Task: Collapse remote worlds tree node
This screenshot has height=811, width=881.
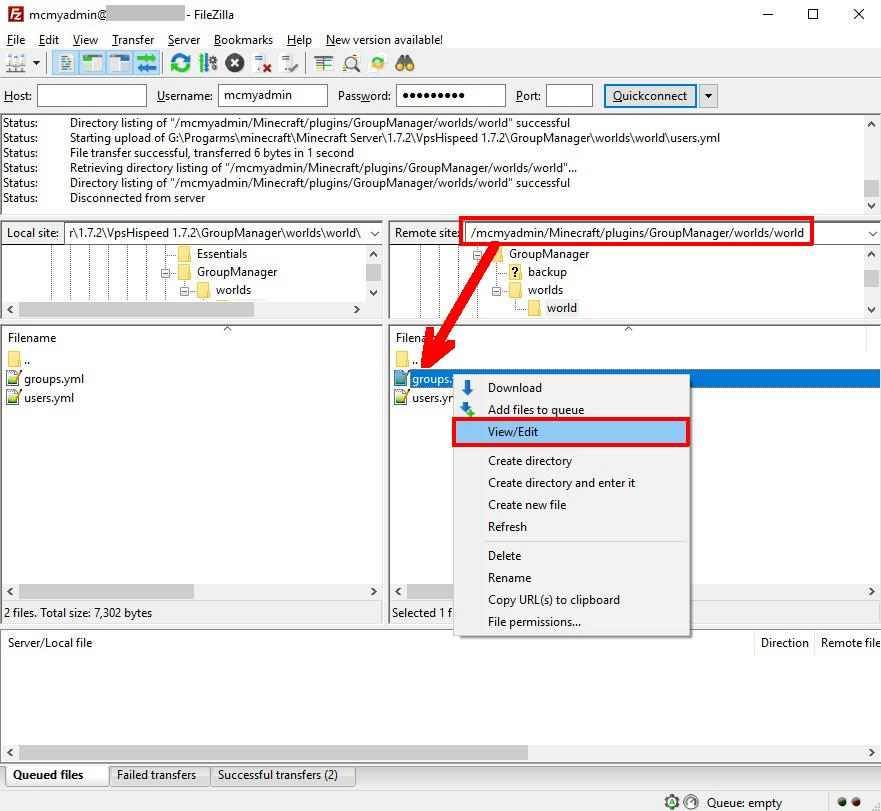Action: pyautogui.click(x=496, y=291)
